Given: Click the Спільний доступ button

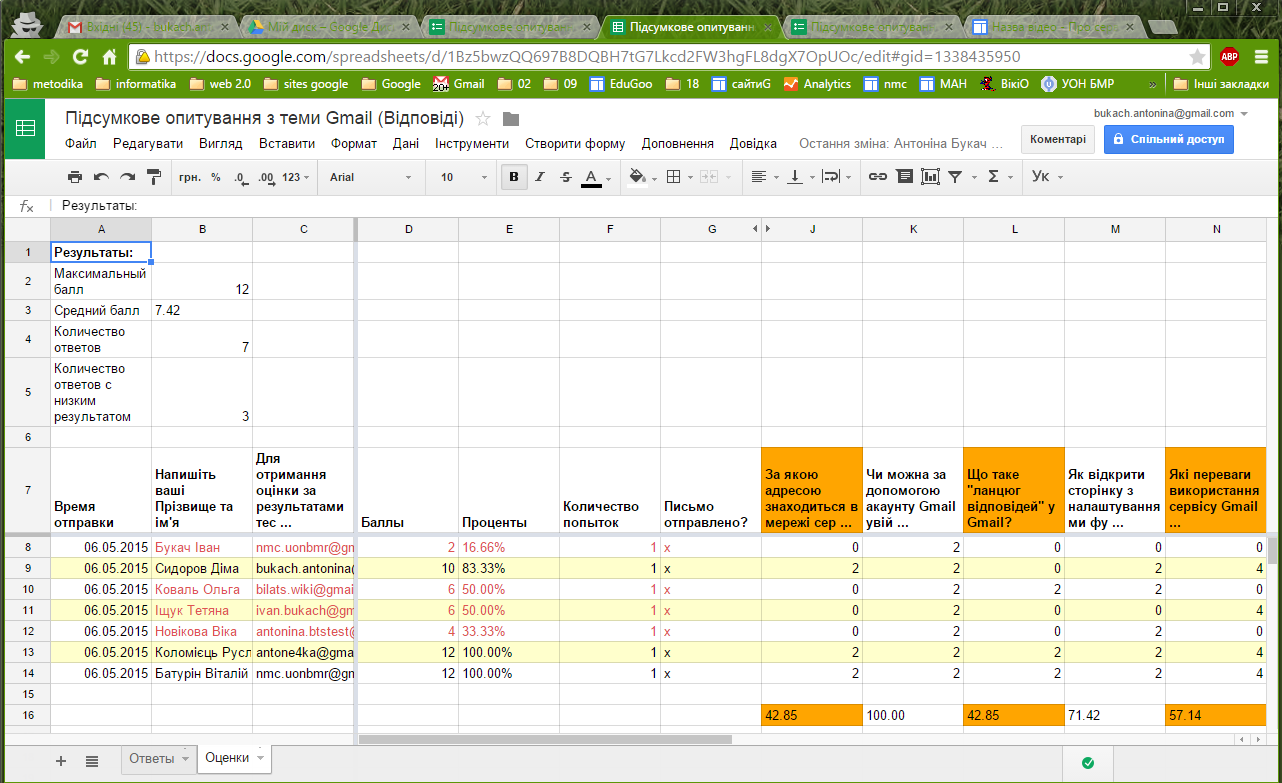Looking at the screenshot, I should click(1168, 140).
